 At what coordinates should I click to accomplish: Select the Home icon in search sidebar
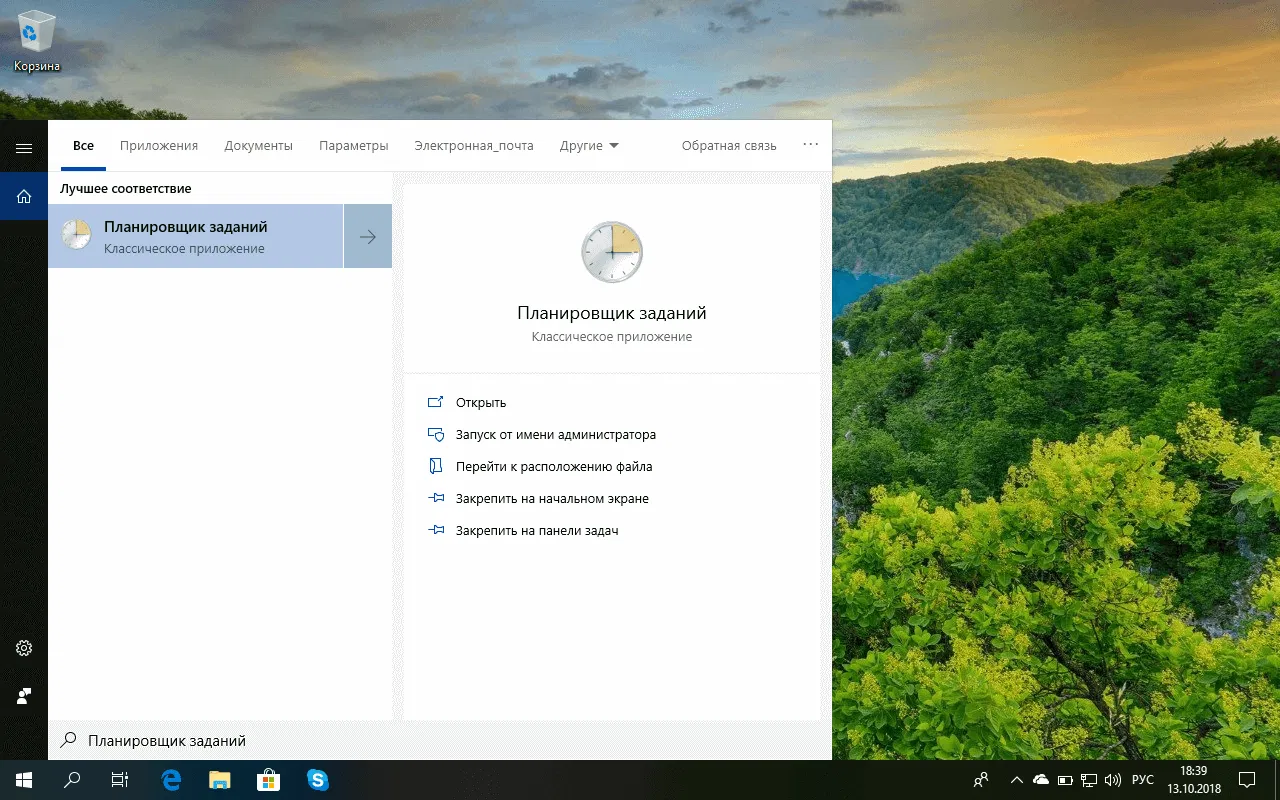pyautogui.click(x=24, y=197)
